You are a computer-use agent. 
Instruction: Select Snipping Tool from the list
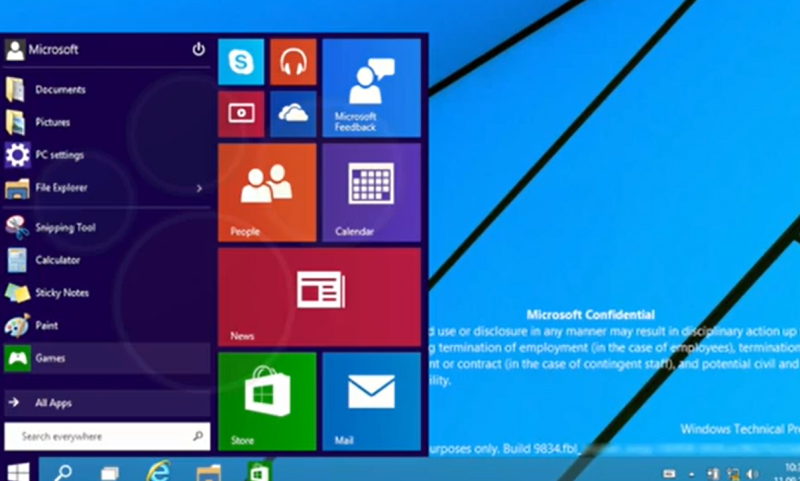point(107,227)
